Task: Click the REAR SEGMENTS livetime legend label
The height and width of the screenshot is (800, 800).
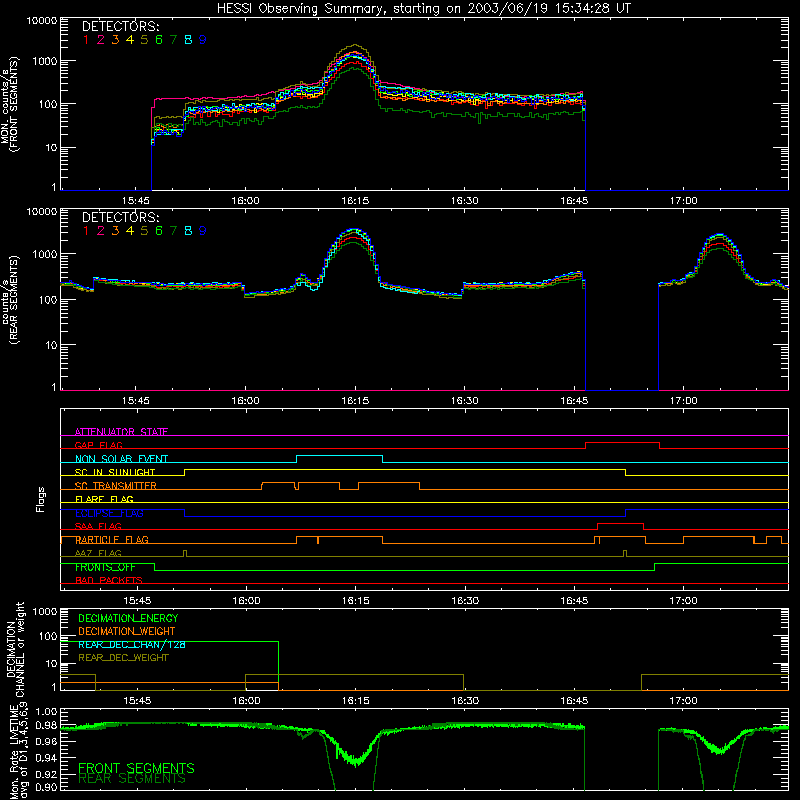Action: [x=132, y=779]
